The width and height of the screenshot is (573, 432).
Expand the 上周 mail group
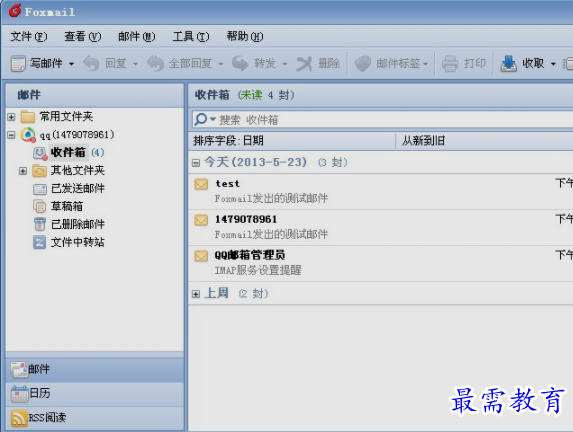196,294
